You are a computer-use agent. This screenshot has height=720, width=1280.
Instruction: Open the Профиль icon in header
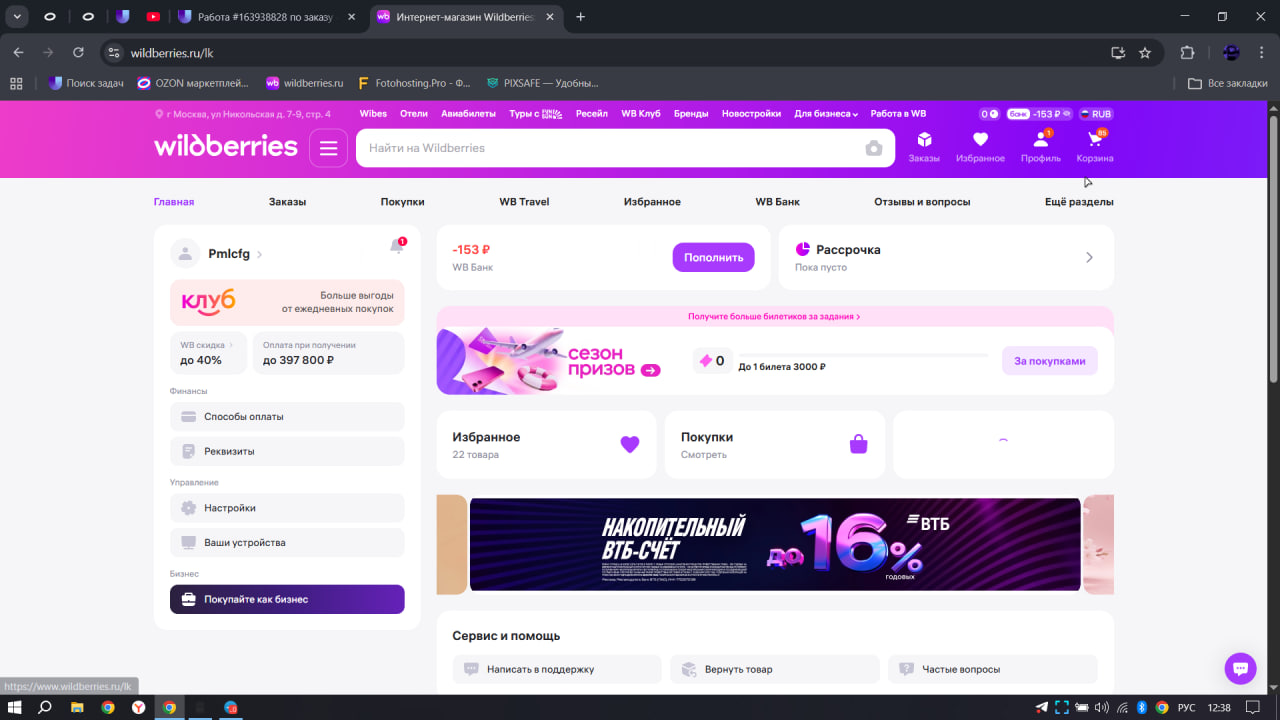(x=1041, y=140)
